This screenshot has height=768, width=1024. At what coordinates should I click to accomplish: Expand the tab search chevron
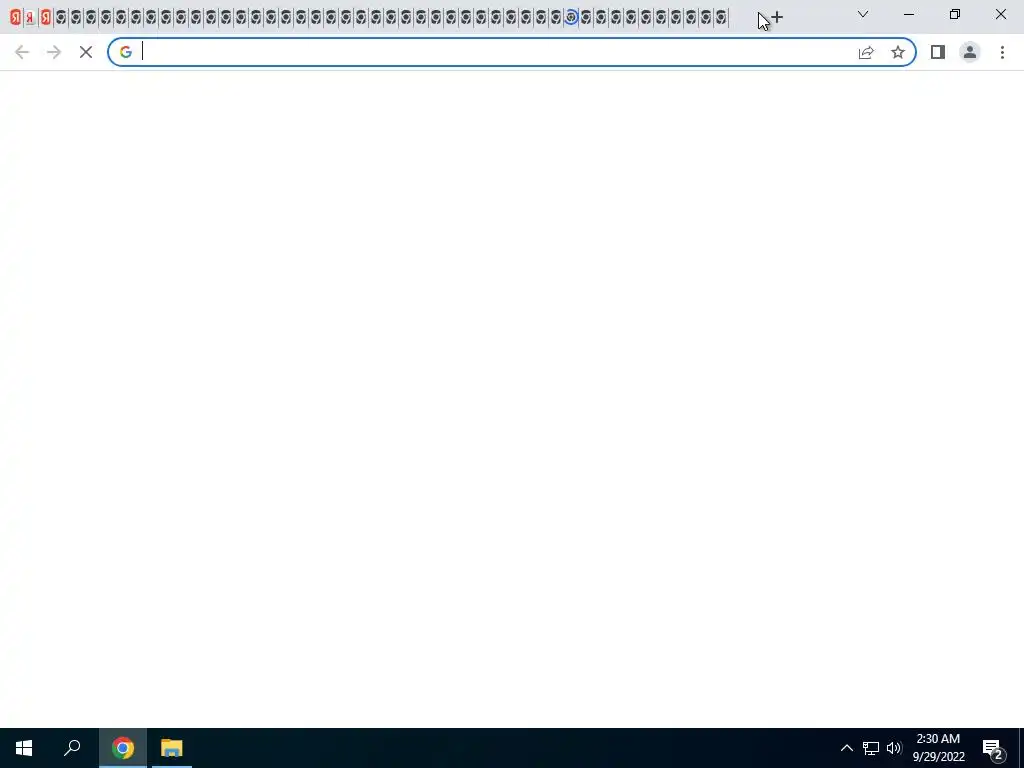point(863,14)
